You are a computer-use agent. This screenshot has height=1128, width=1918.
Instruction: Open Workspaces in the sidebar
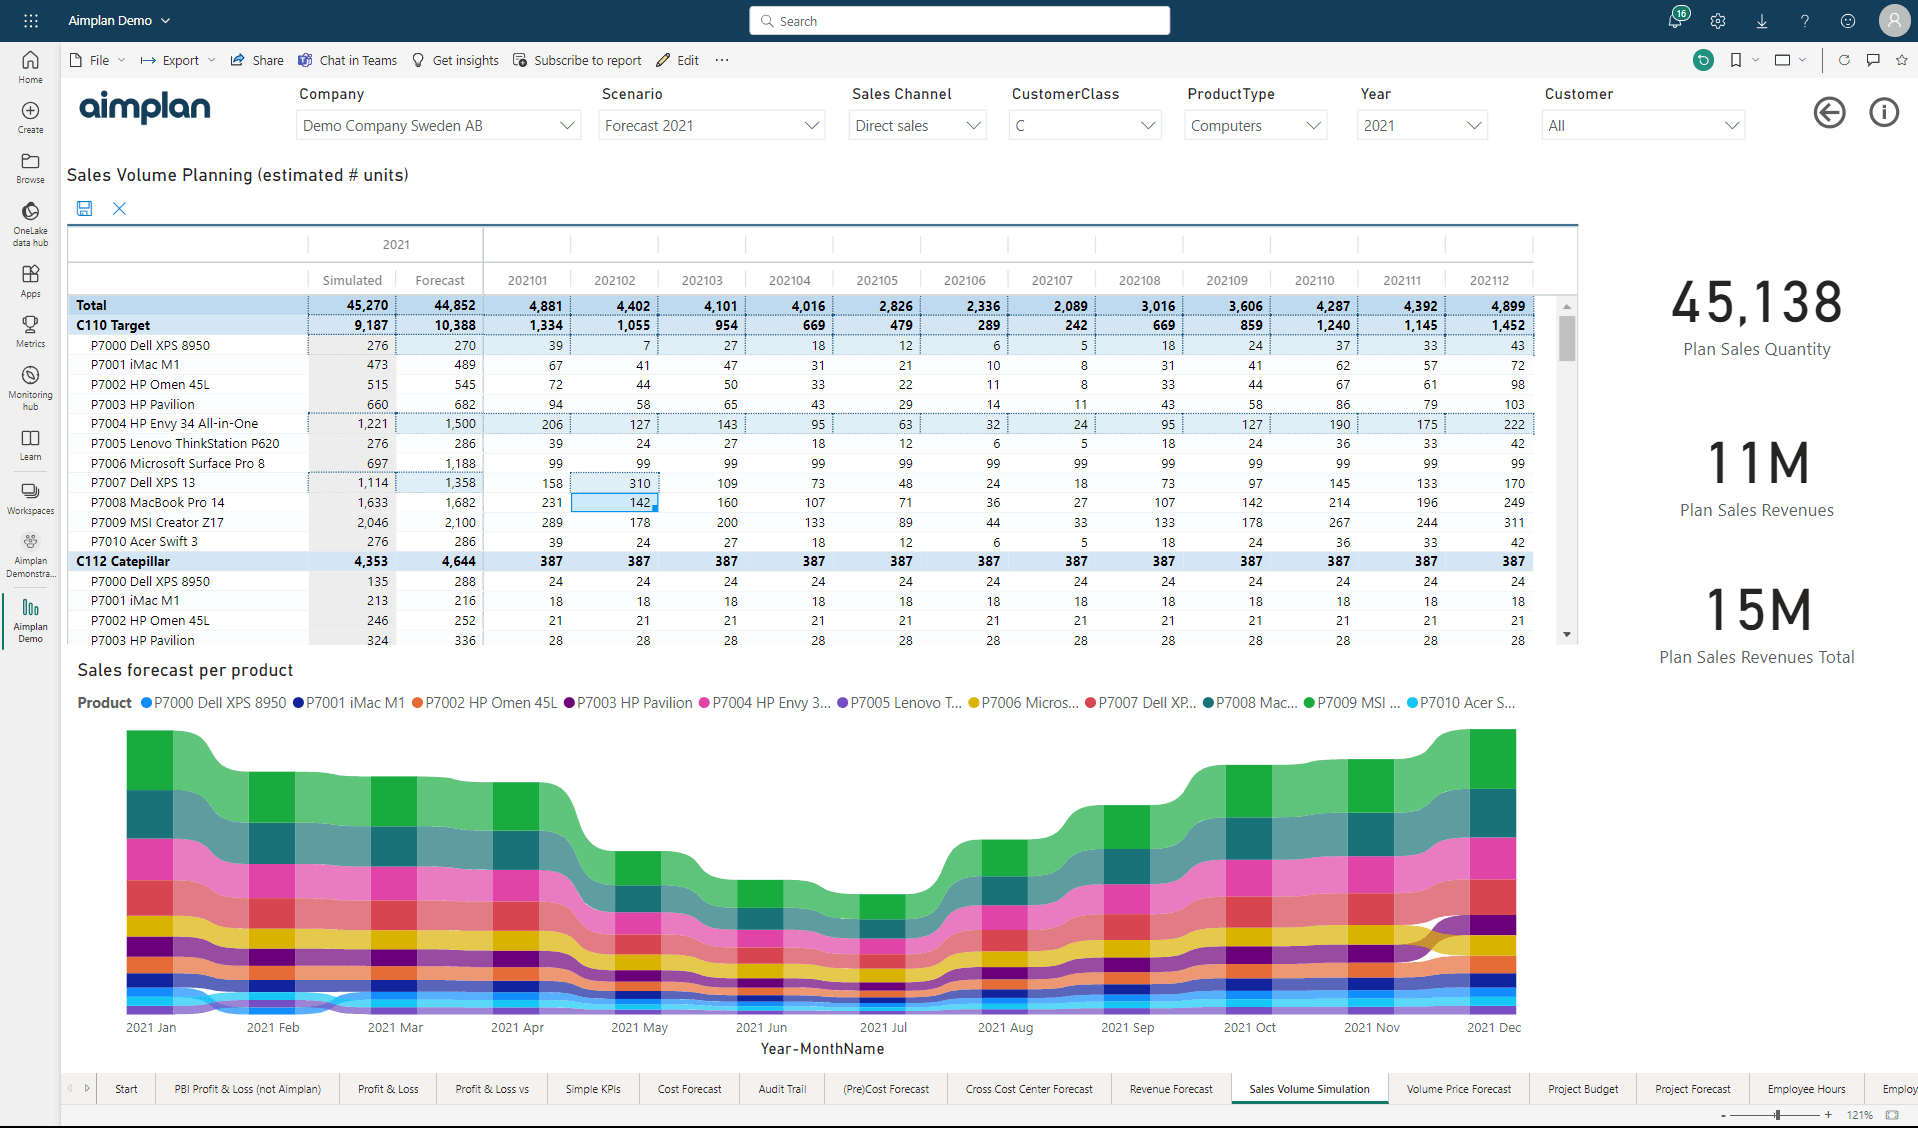tap(30, 498)
